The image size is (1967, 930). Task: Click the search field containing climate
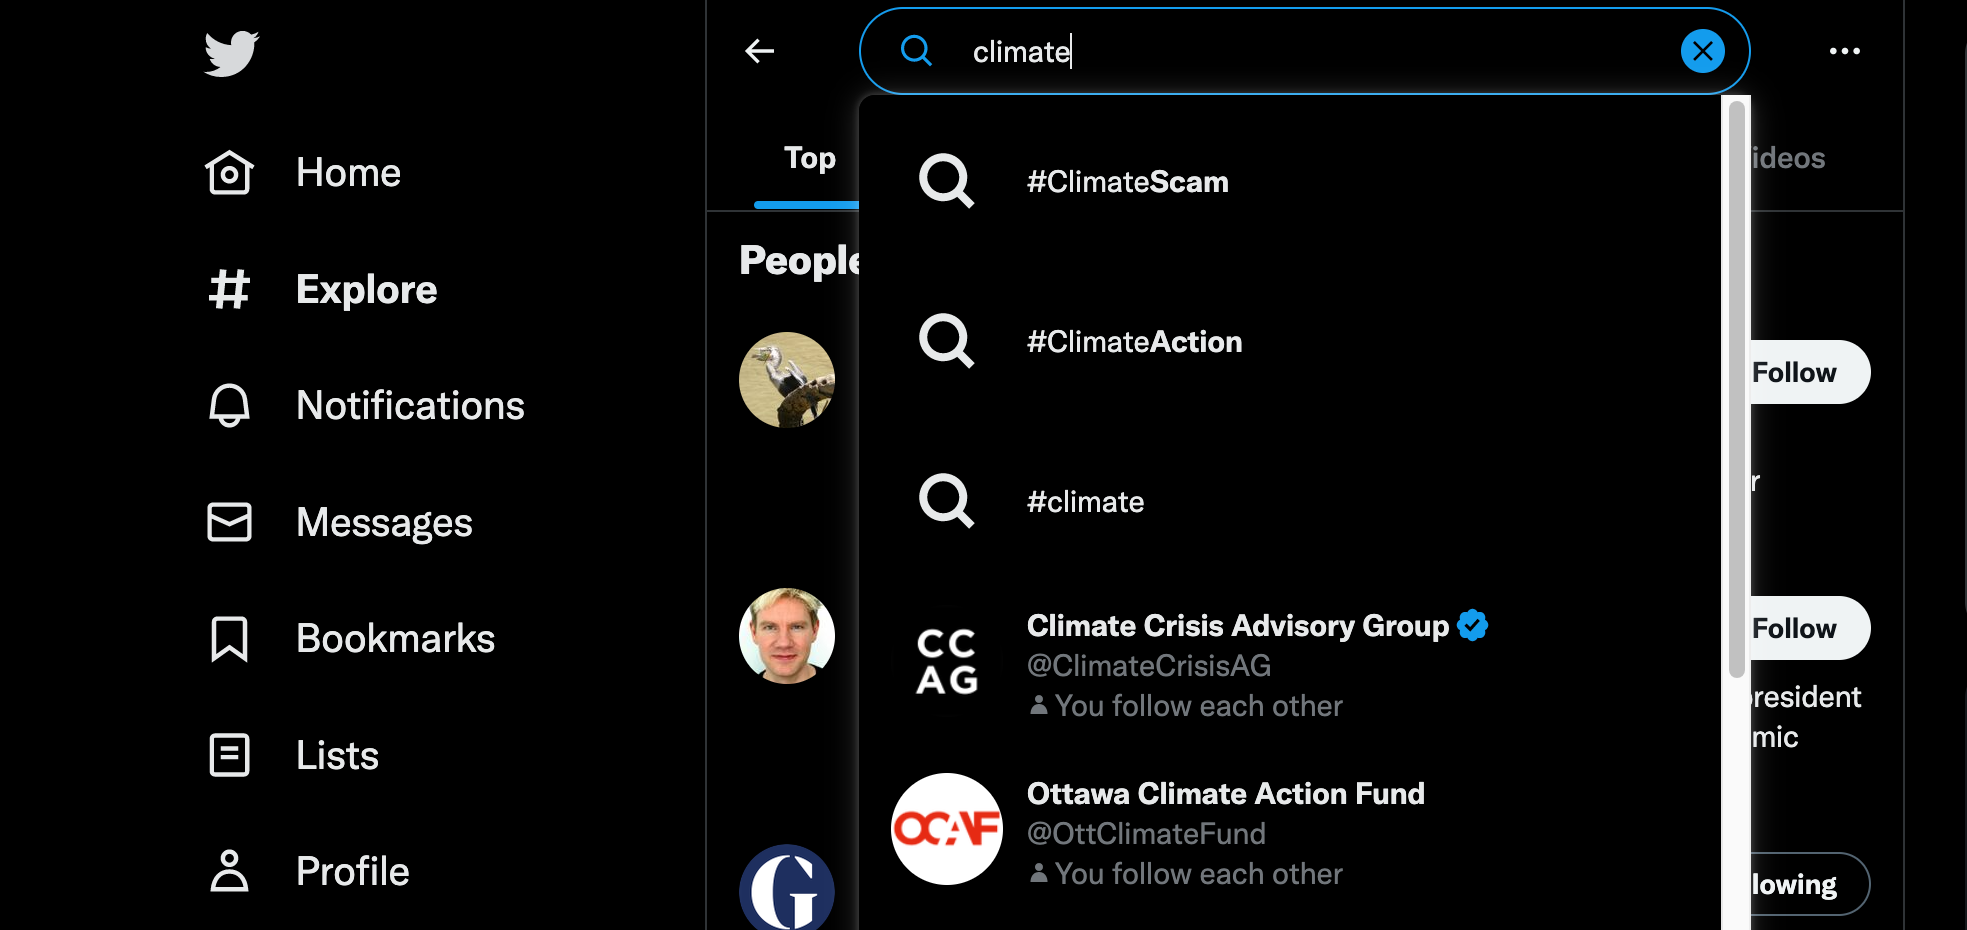click(x=1304, y=51)
